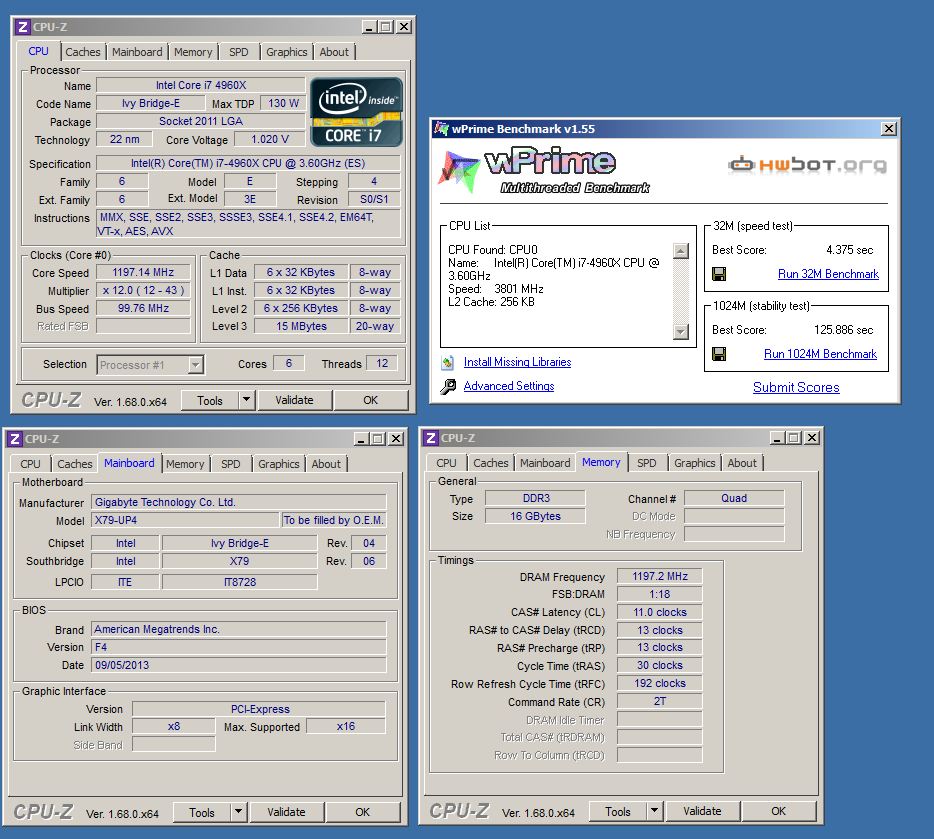The width and height of the screenshot is (934, 839).
Task: Click the CPU-Z icon in Mainboard window title bar
Action: point(15,439)
